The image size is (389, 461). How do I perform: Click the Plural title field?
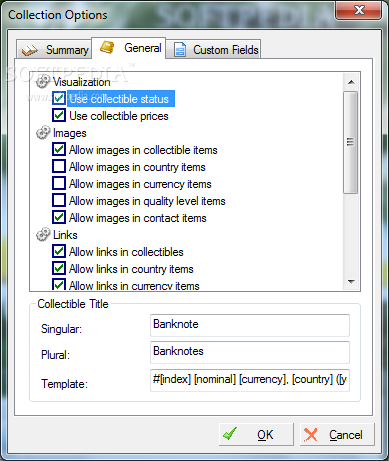point(250,352)
